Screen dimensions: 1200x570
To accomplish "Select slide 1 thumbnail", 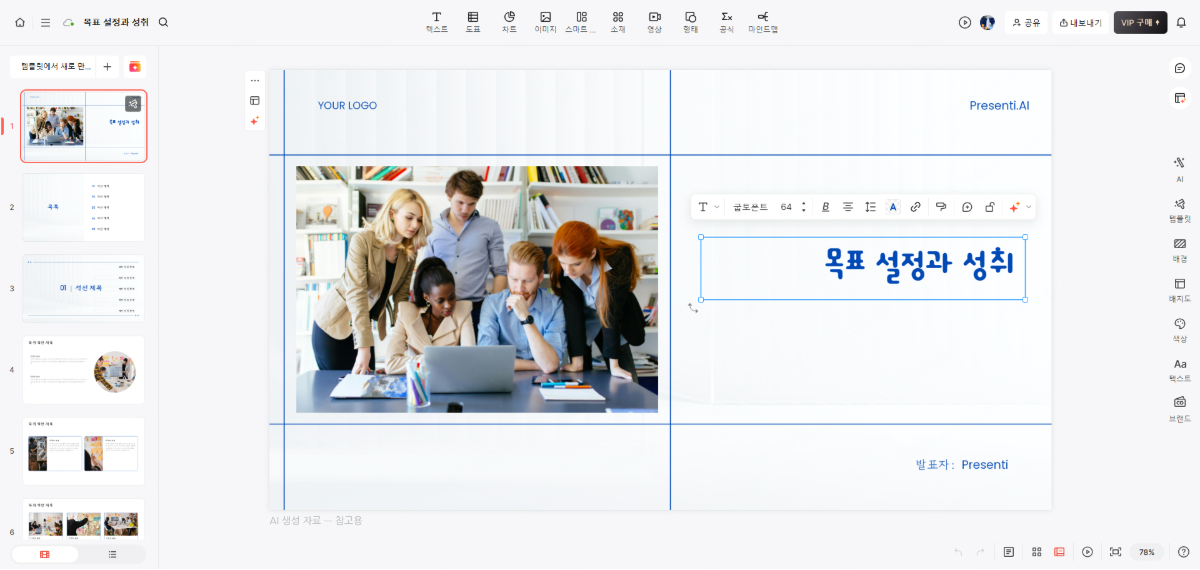I will coord(84,126).
